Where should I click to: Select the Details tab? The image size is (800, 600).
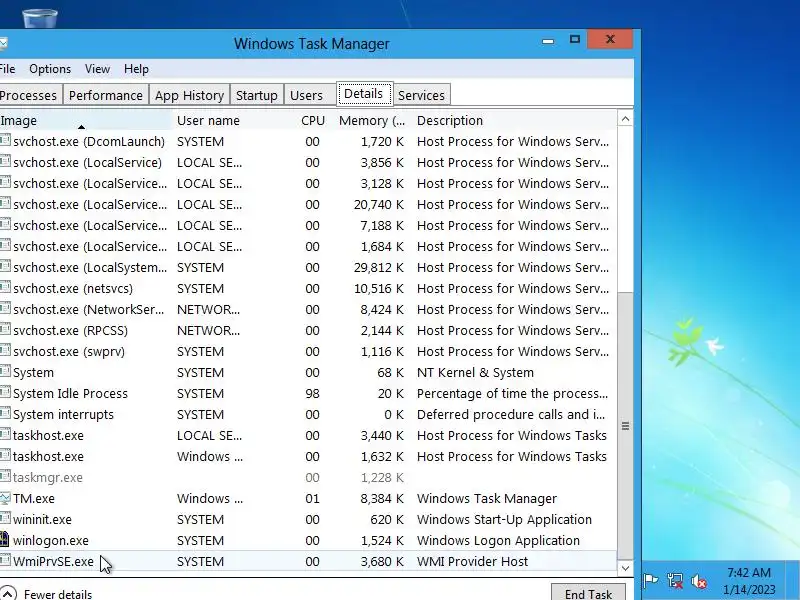click(x=364, y=94)
